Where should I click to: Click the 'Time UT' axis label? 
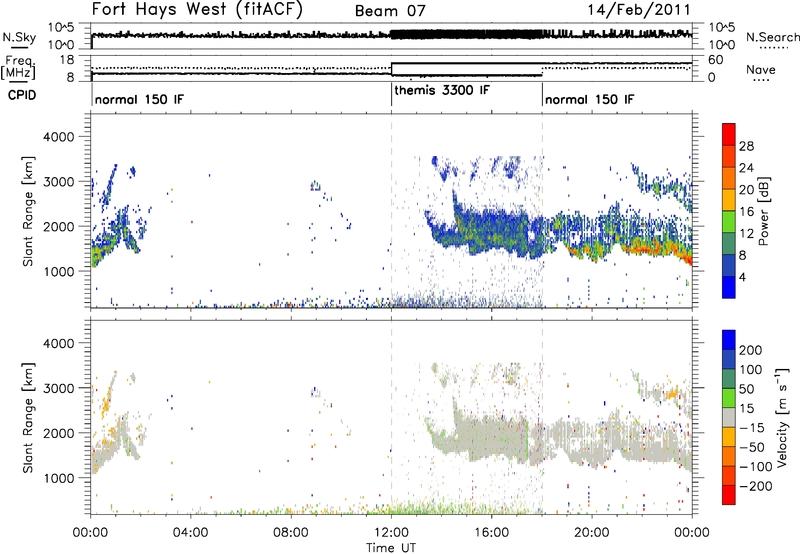[391, 548]
